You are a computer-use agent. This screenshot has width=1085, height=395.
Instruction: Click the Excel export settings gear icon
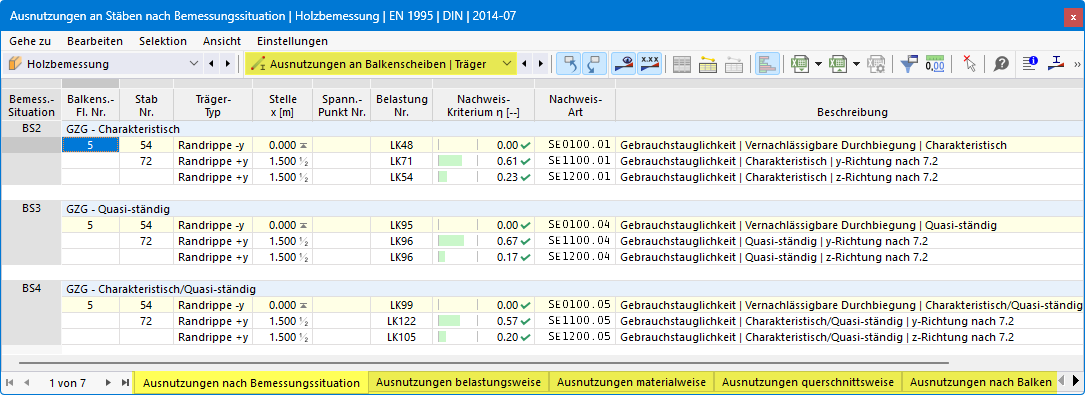tap(877, 64)
